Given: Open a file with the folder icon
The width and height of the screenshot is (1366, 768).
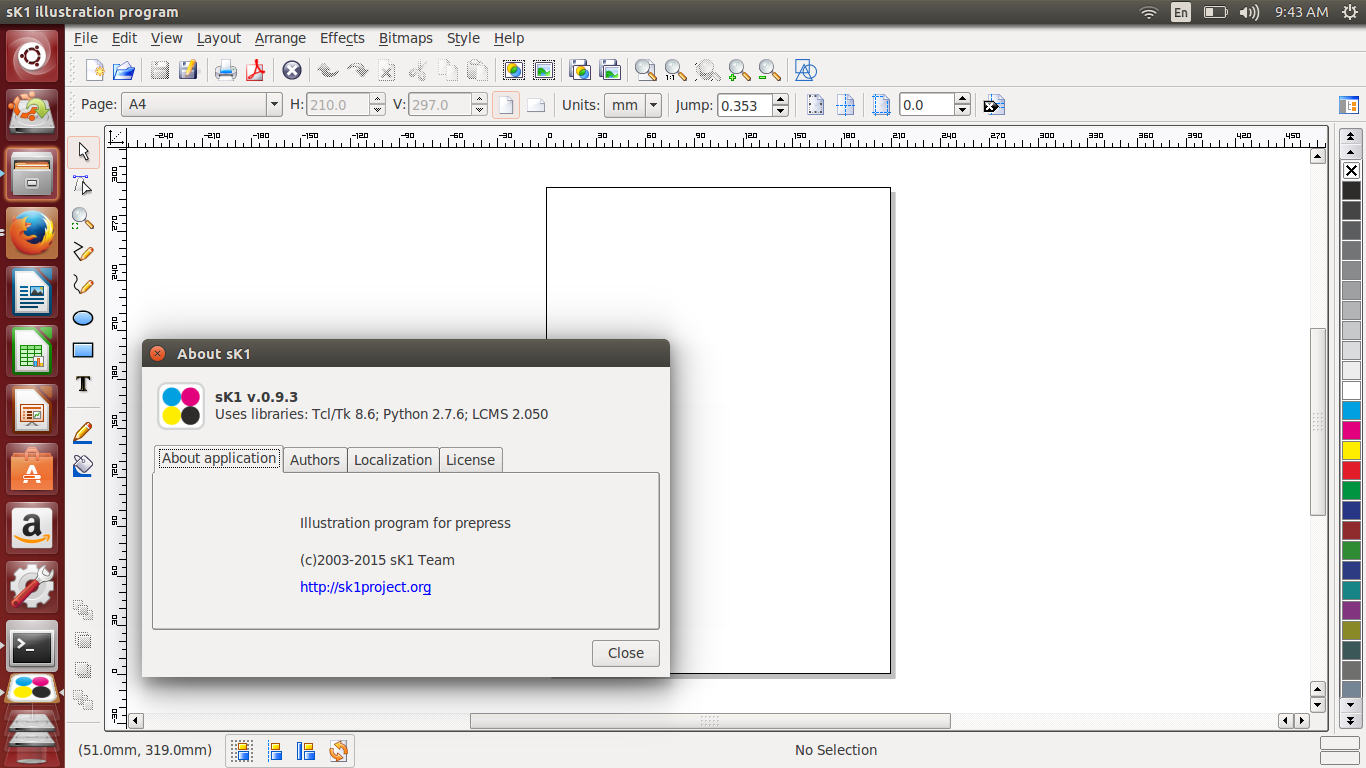Looking at the screenshot, I should point(124,70).
